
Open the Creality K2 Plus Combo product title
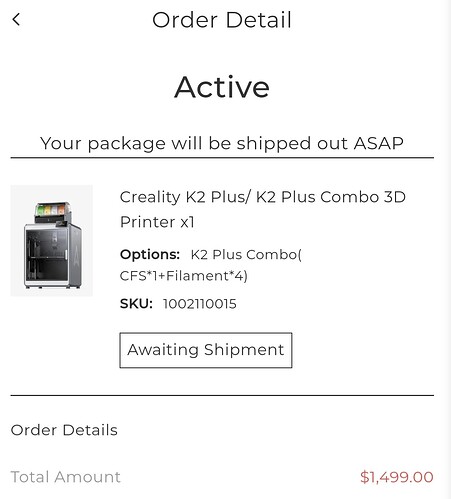point(263,209)
